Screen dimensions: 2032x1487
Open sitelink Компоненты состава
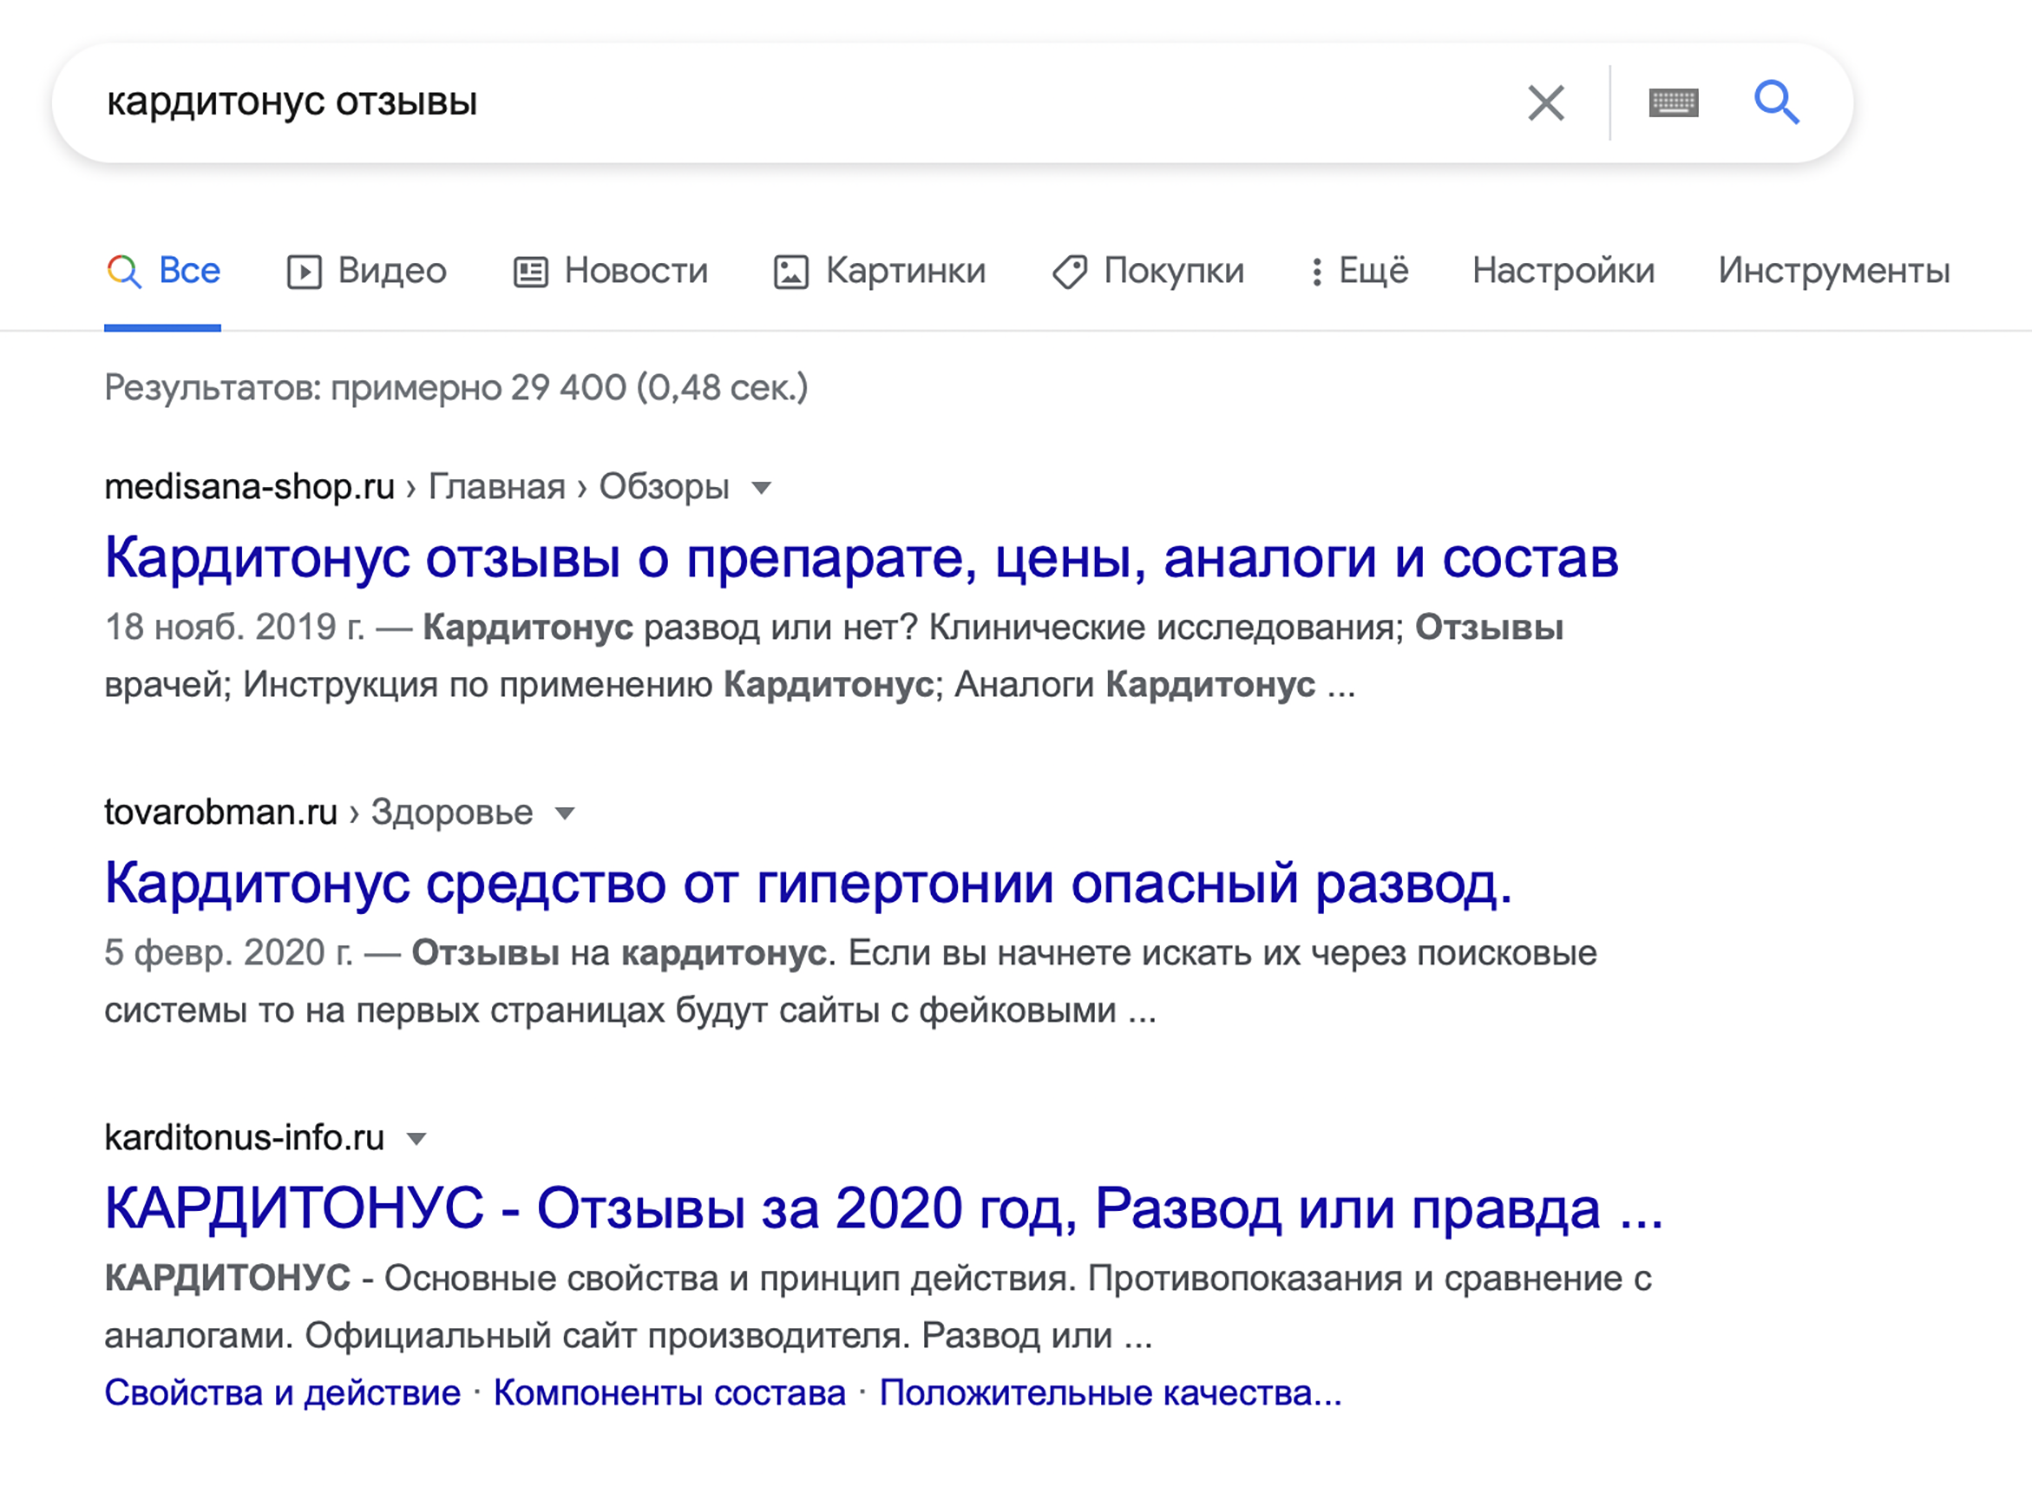click(669, 1392)
